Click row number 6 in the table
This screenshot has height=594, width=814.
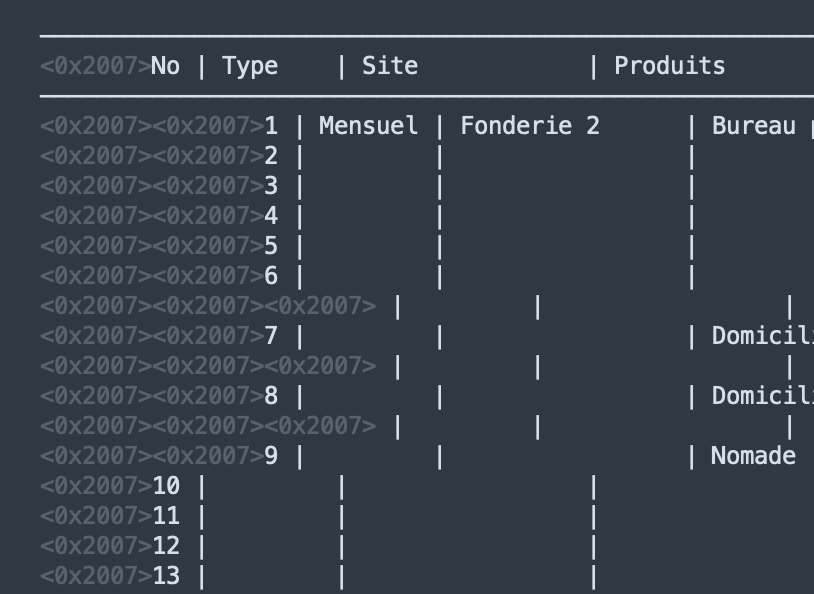point(271,276)
